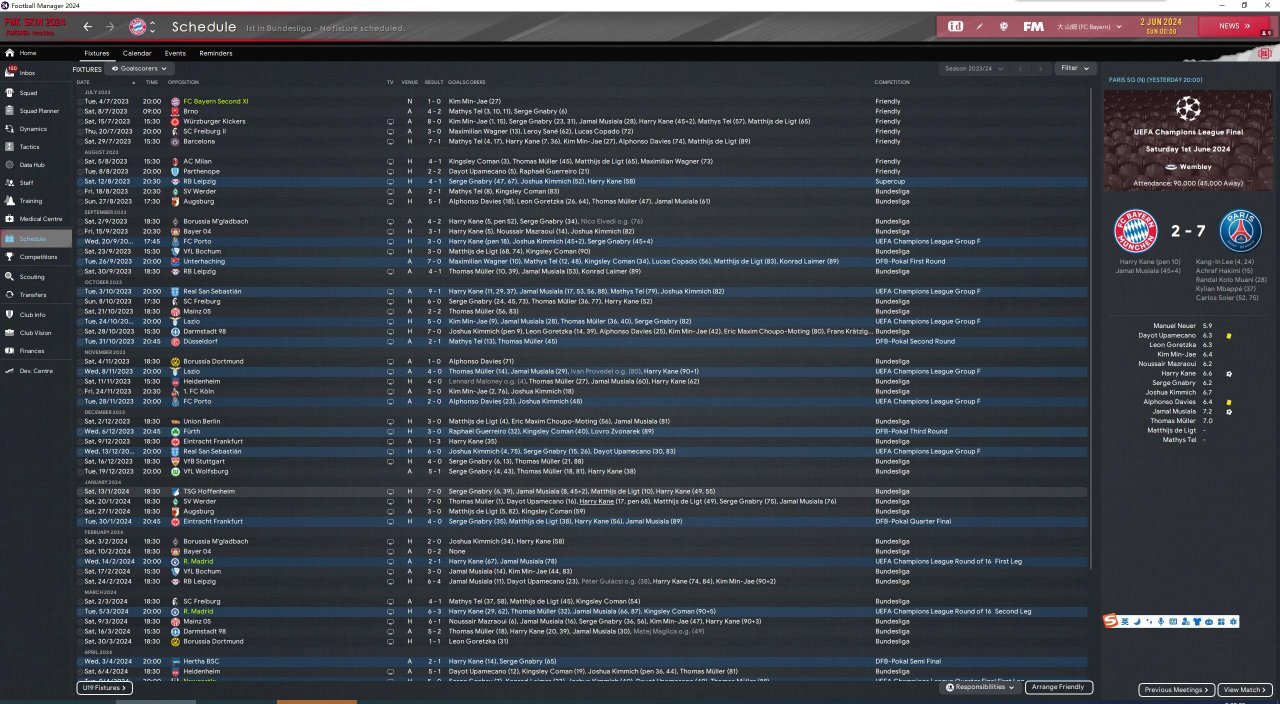Switch to the Reminders tab

point(216,53)
